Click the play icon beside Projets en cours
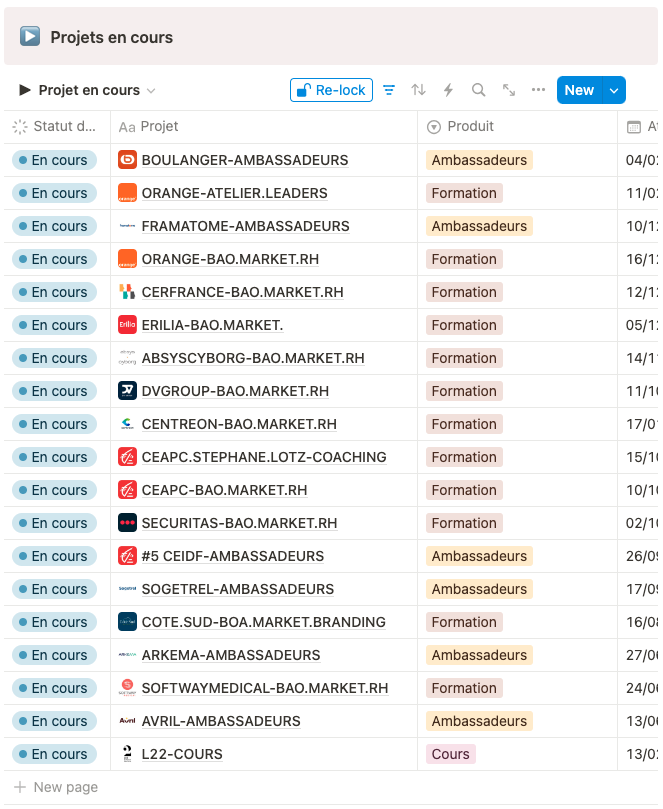 30,37
